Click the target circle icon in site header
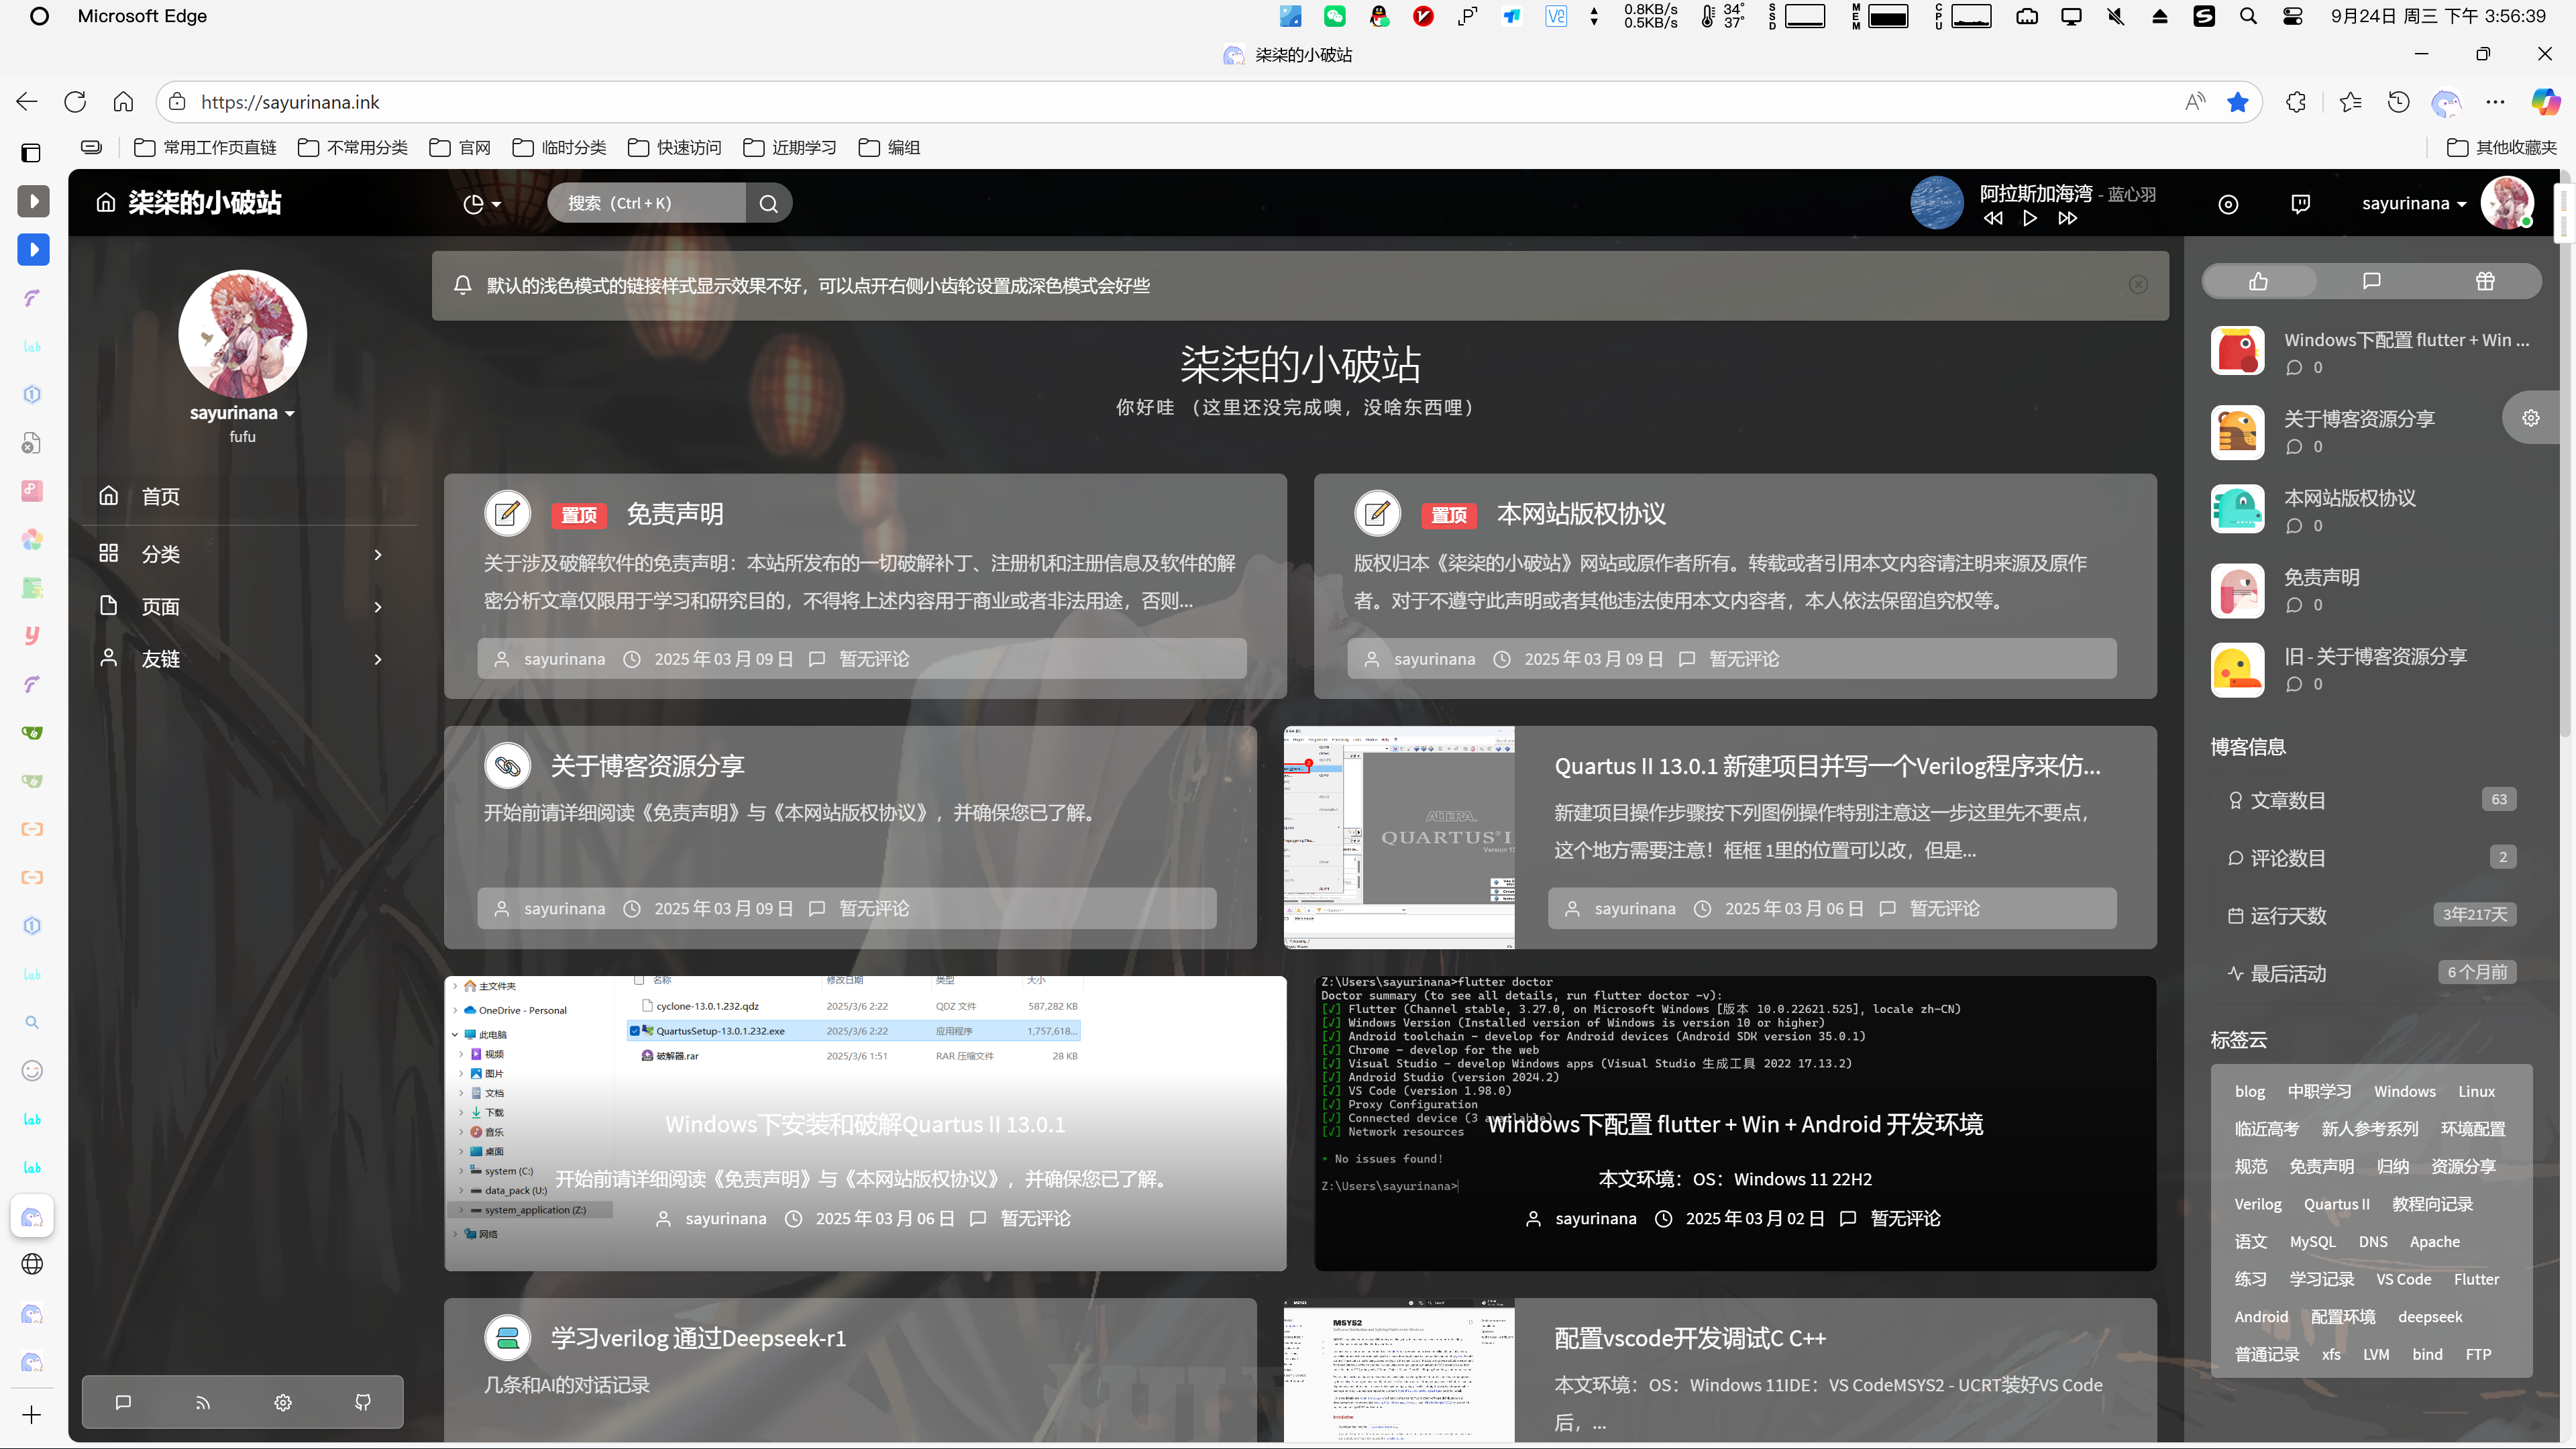Viewport: 2576px width, 1449px height. coord(2228,204)
